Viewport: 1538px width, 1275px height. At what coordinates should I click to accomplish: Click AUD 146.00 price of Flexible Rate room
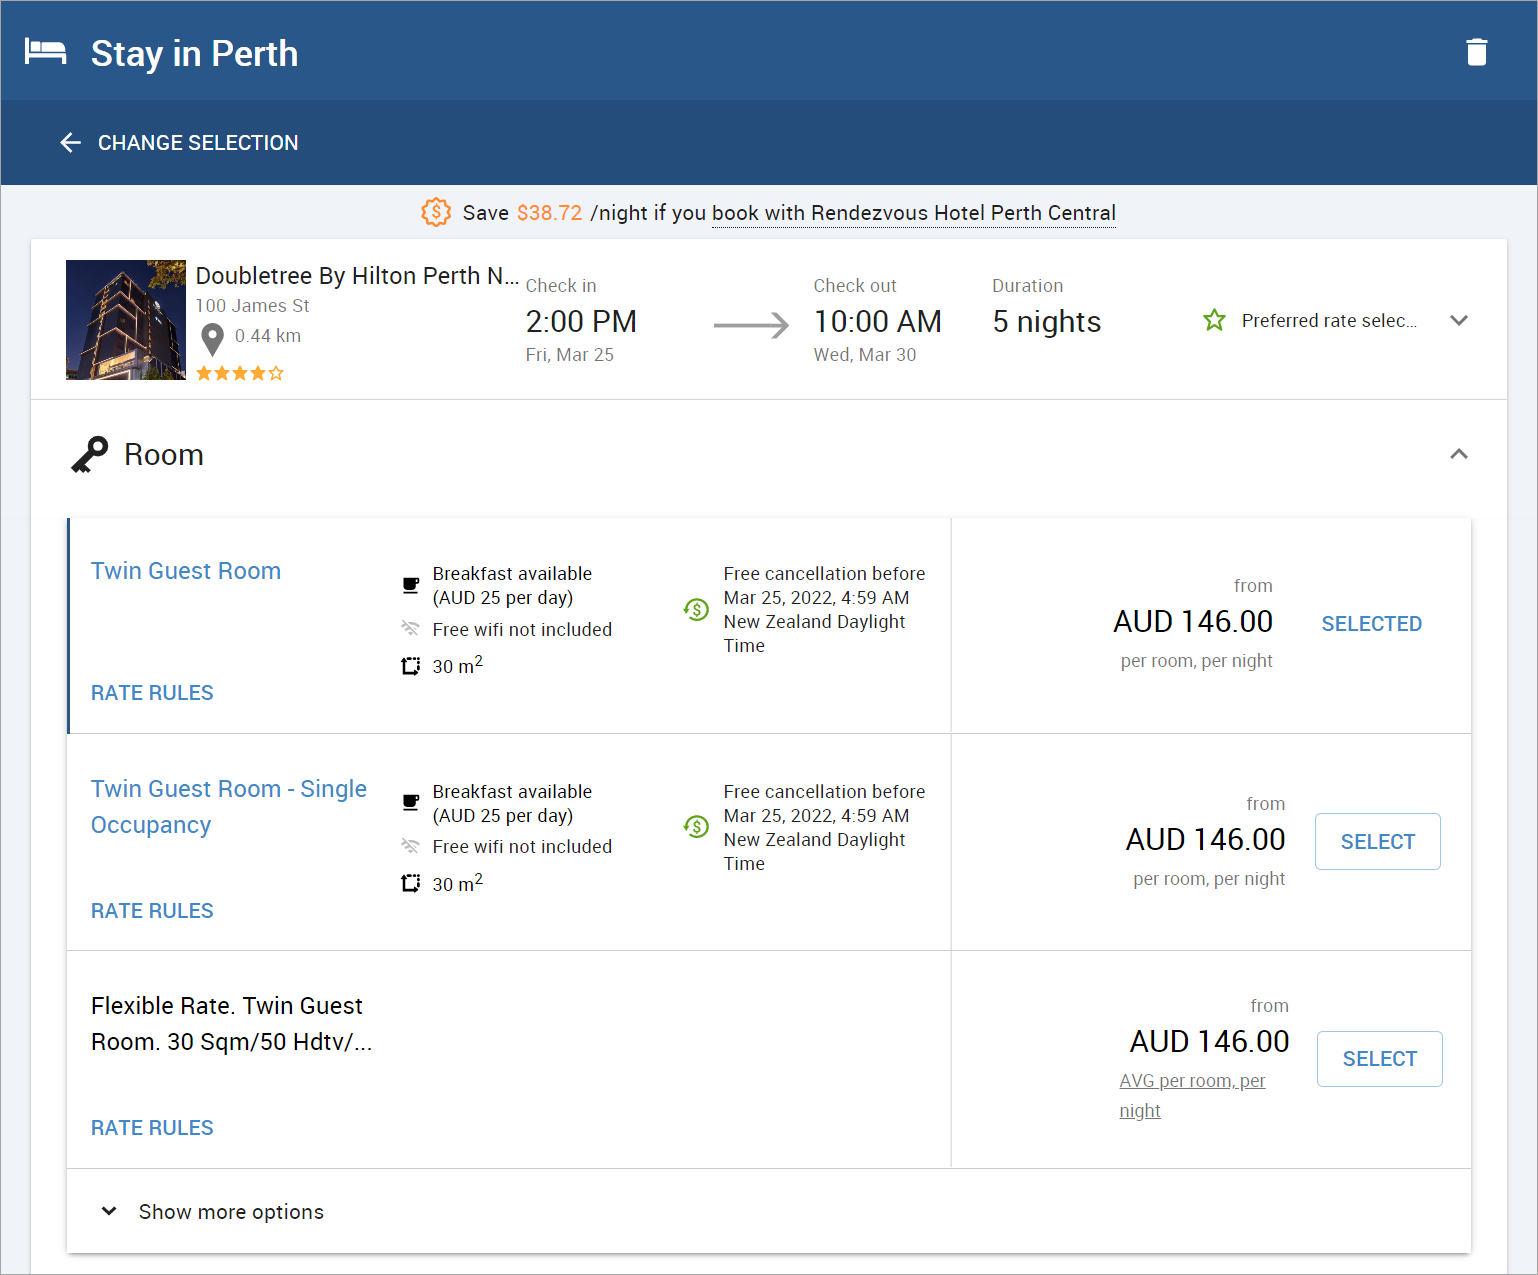pos(1209,1042)
